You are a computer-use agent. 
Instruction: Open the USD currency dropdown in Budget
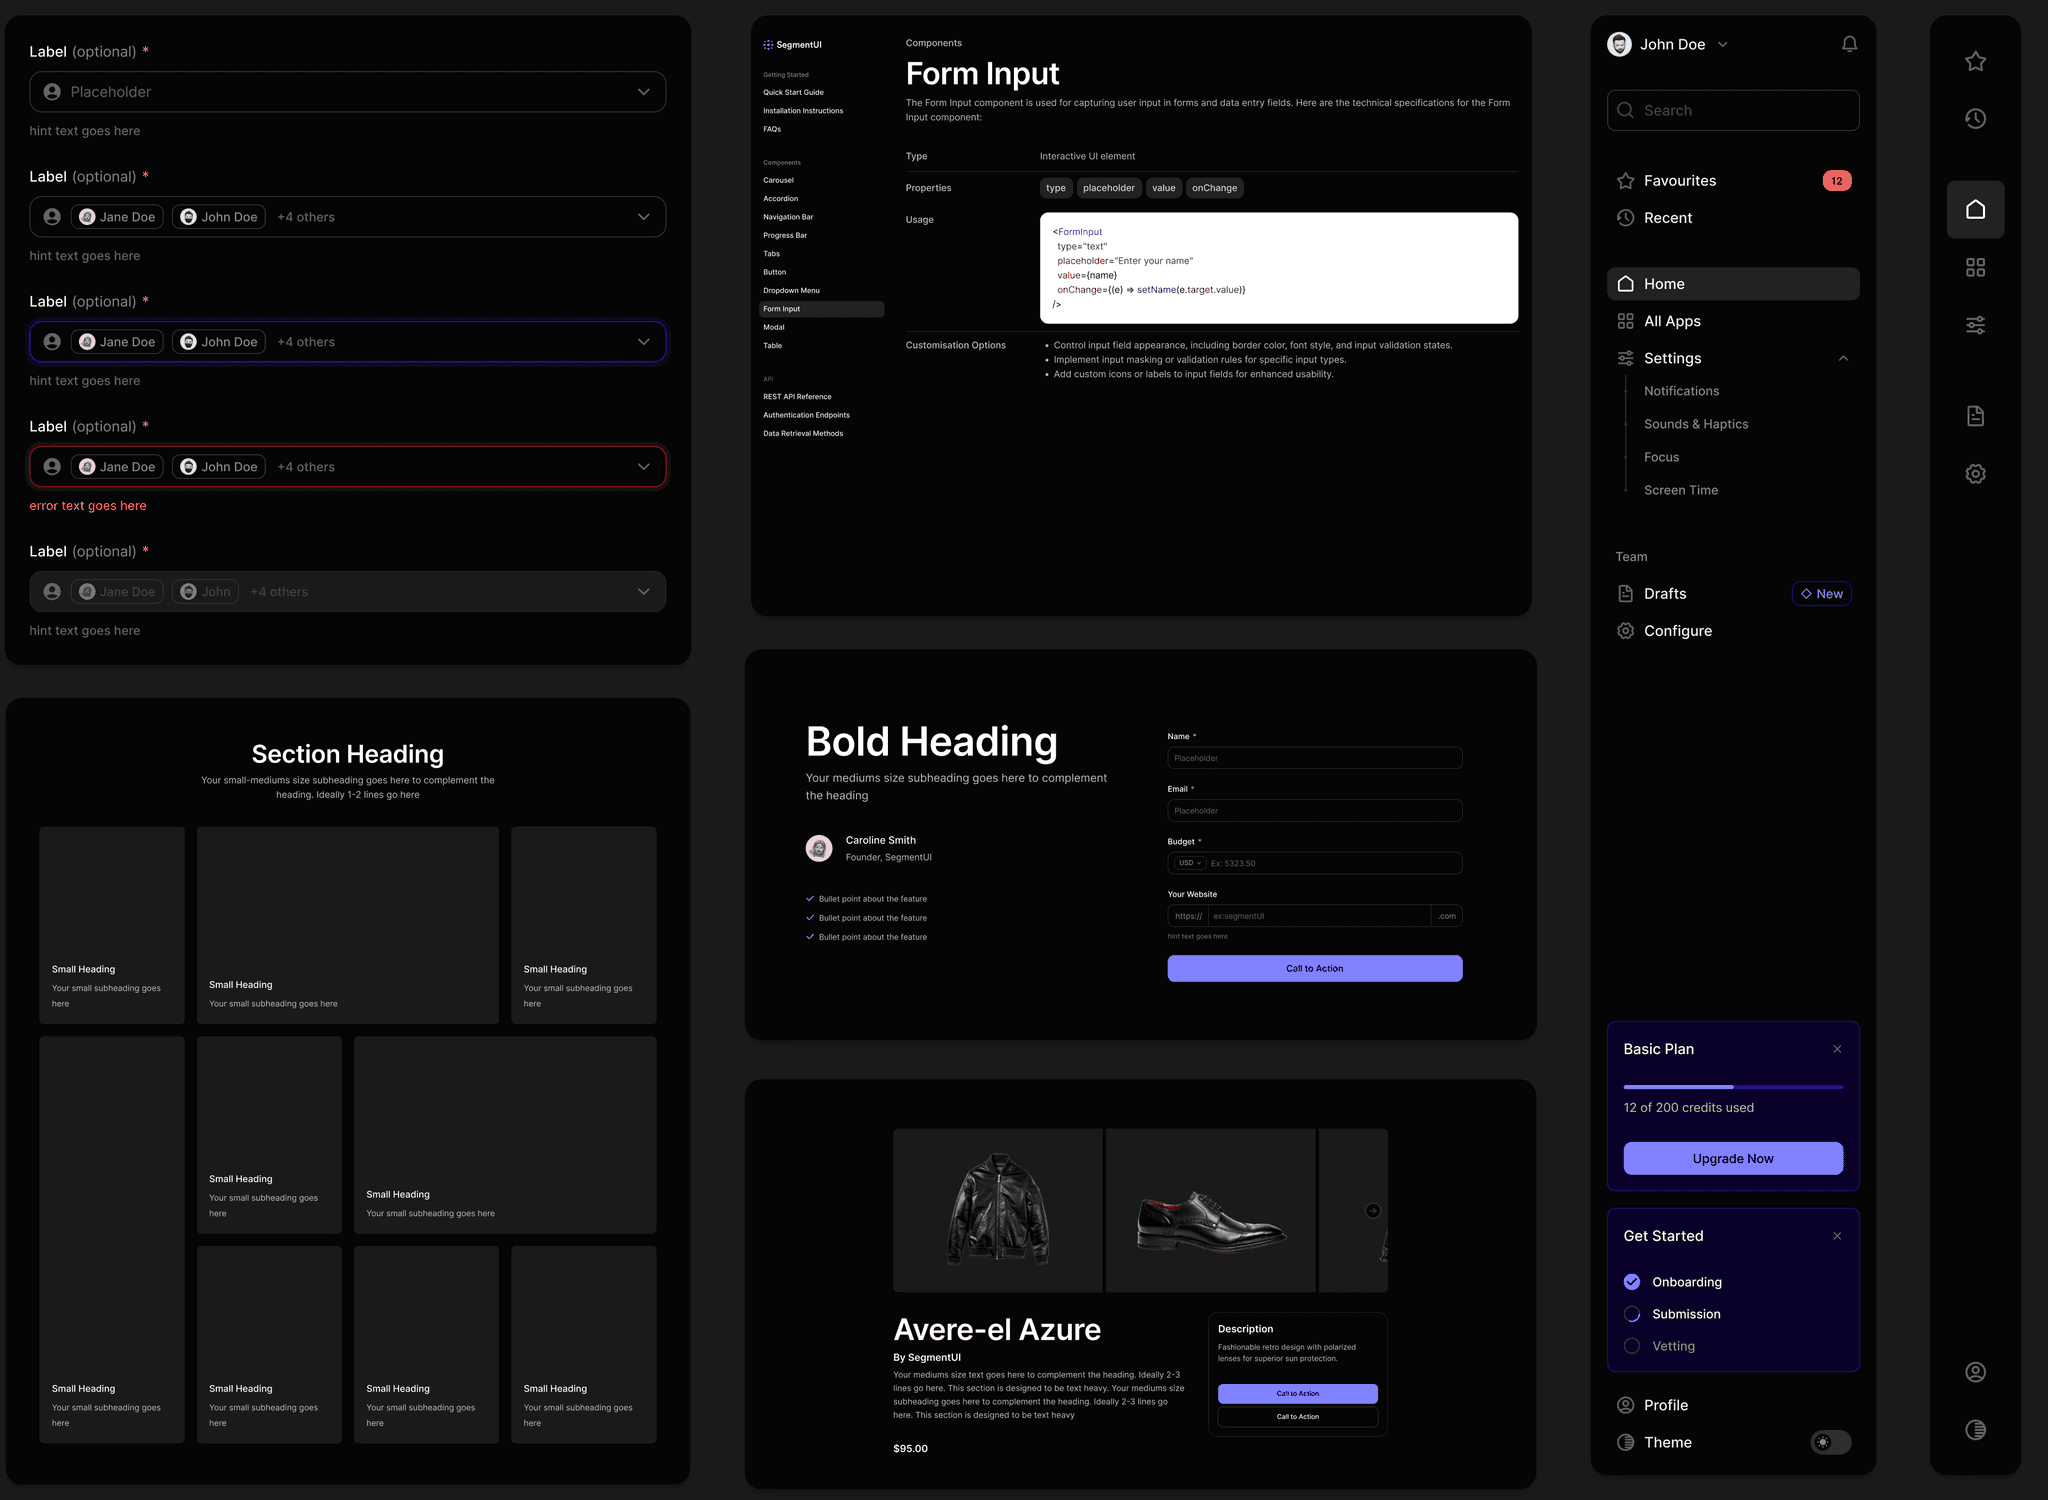coord(1189,863)
